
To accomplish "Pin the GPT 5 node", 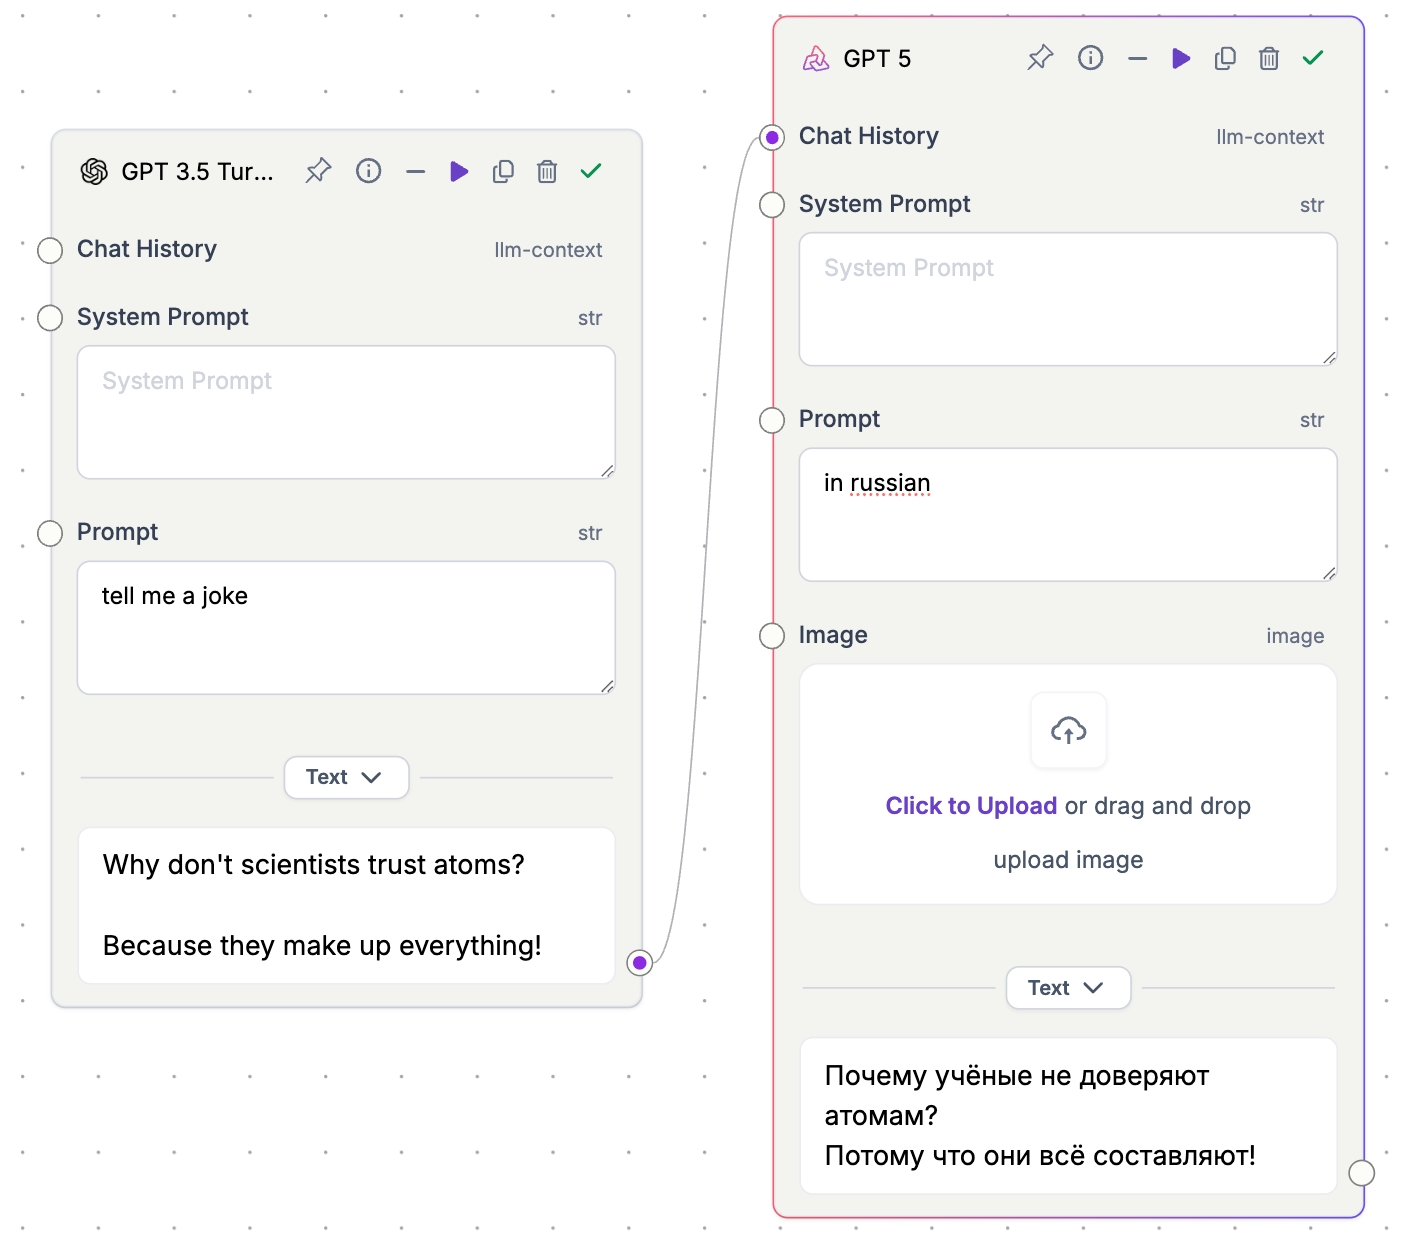I will [x=1040, y=58].
